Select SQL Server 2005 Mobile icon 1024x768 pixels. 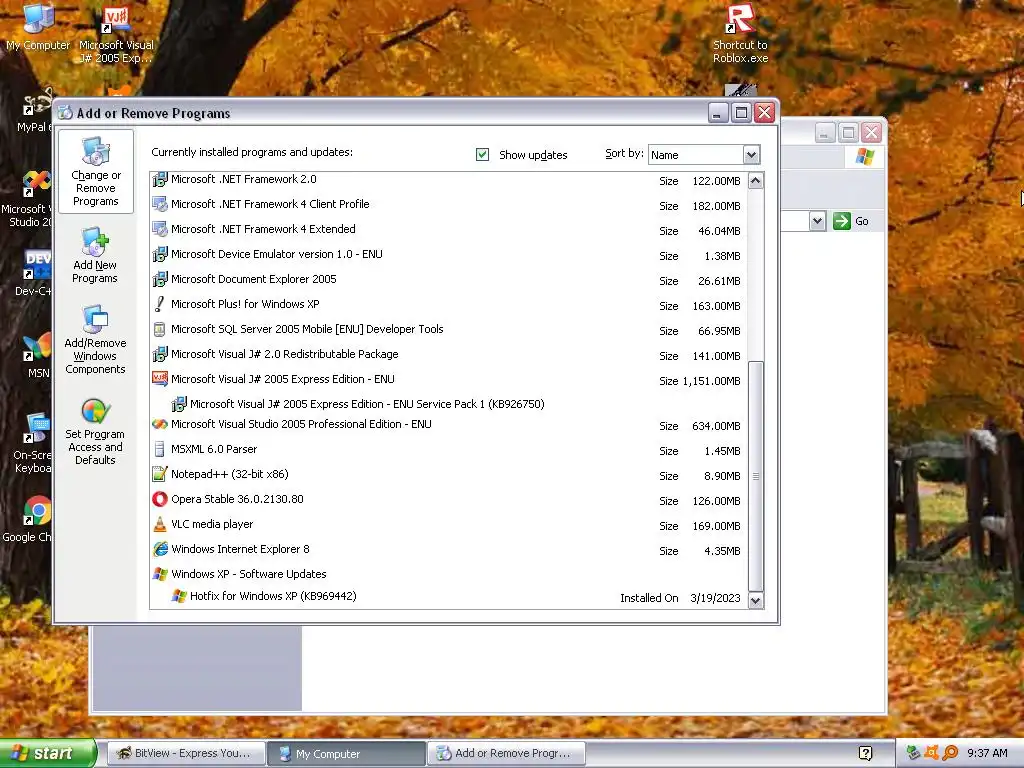159,329
